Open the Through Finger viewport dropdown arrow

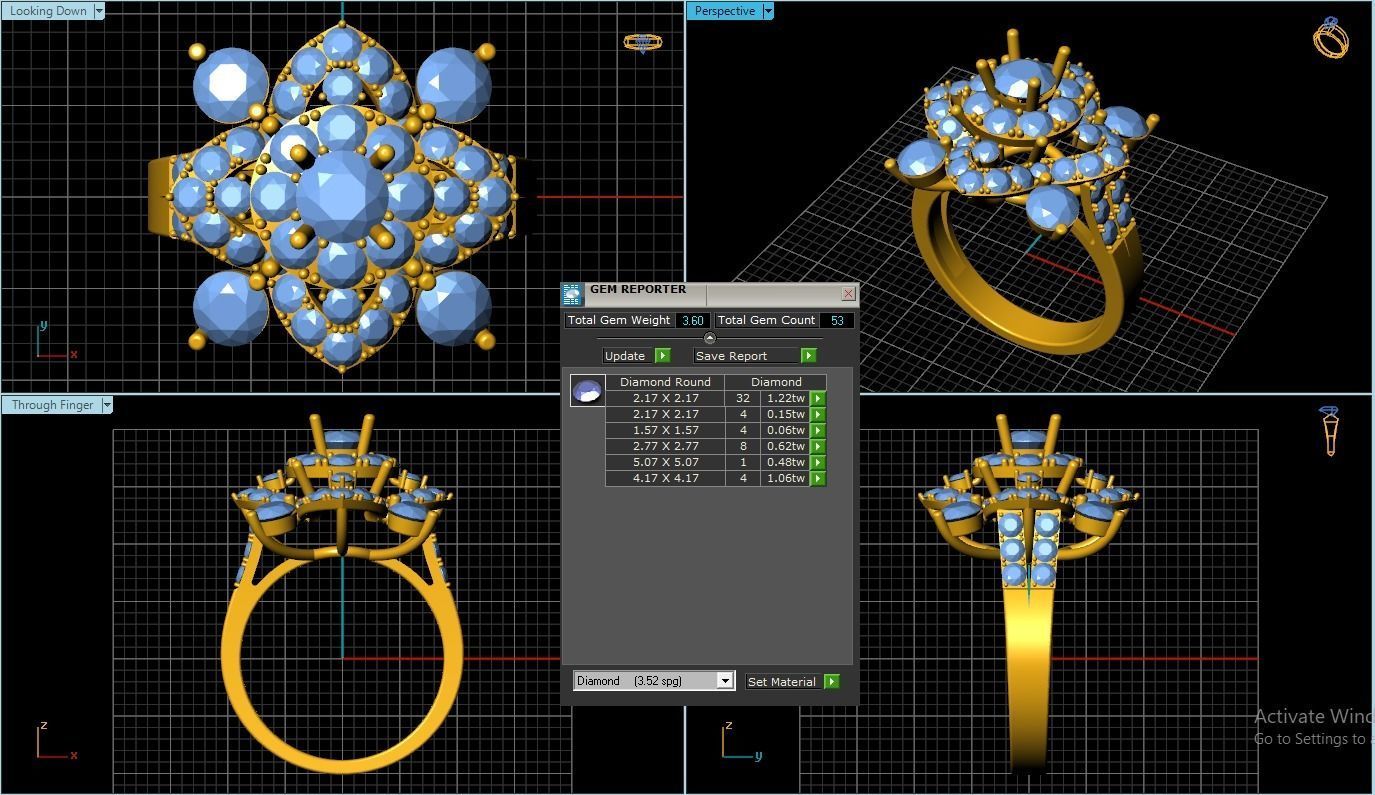coord(107,405)
